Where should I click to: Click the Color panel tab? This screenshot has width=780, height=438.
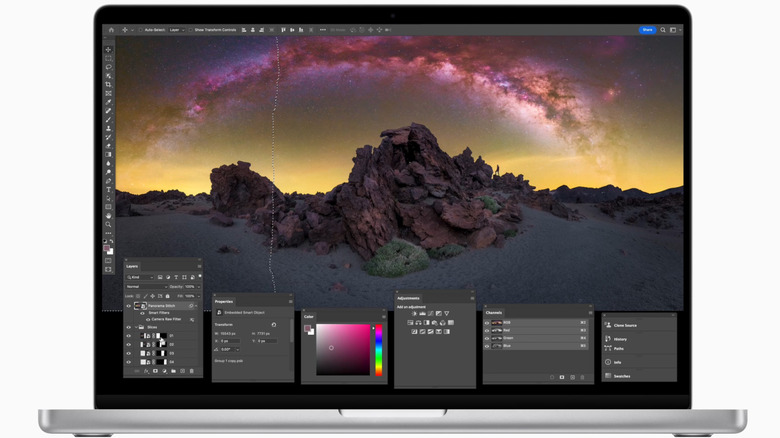tap(309, 317)
